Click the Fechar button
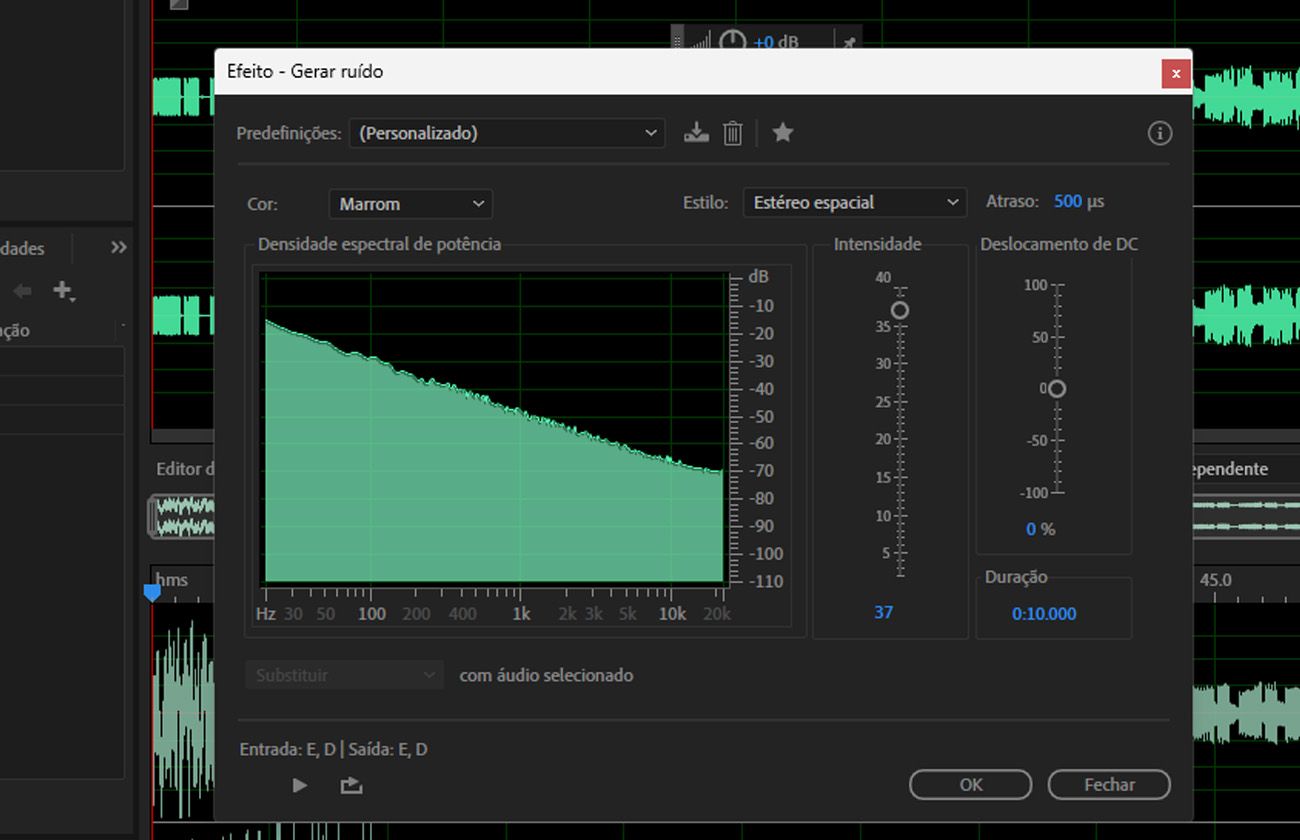The height and width of the screenshot is (840, 1300). [1109, 785]
